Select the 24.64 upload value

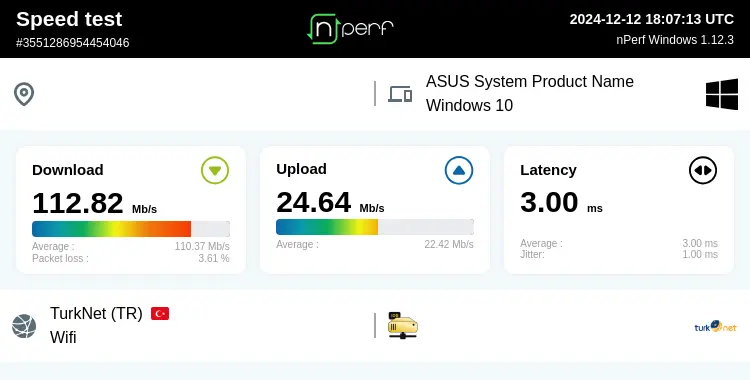point(314,202)
